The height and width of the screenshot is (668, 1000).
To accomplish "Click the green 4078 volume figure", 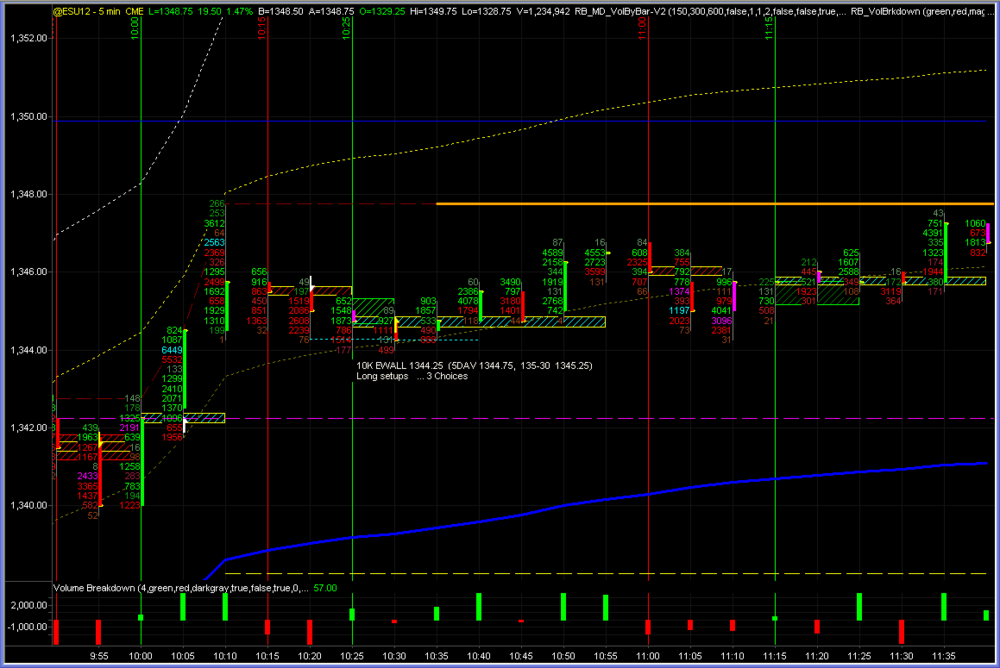I will pos(468,301).
